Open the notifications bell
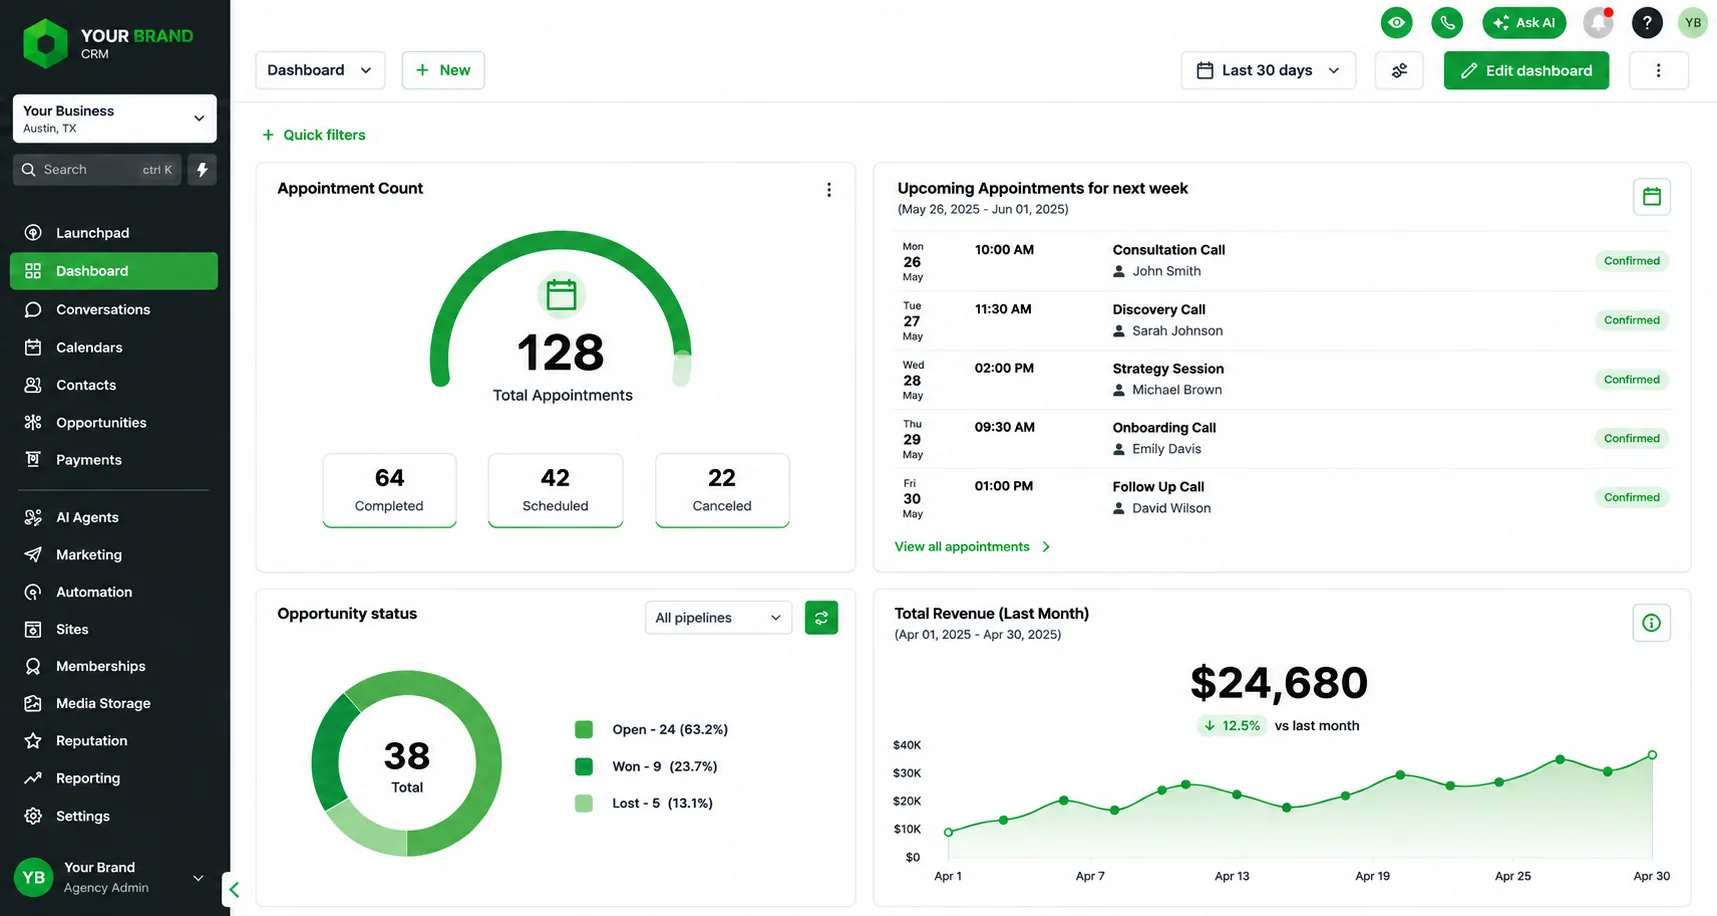 click(1598, 22)
